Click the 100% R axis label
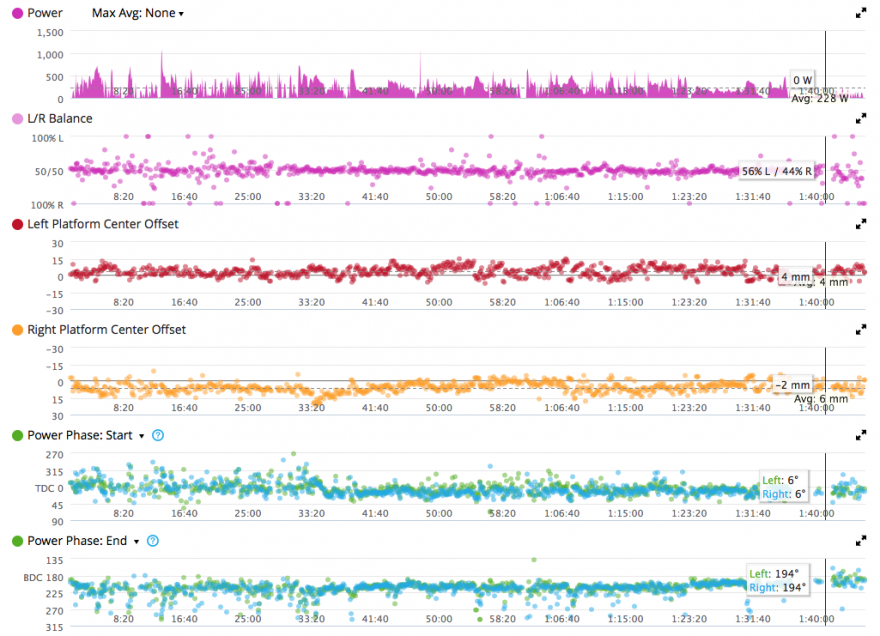Viewport: 880px width, 636px height. [47, 205]
